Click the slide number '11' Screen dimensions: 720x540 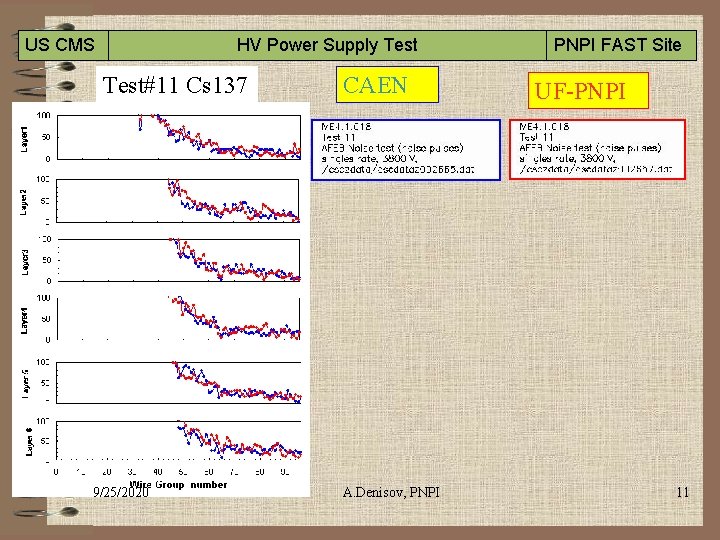(682, 492)
